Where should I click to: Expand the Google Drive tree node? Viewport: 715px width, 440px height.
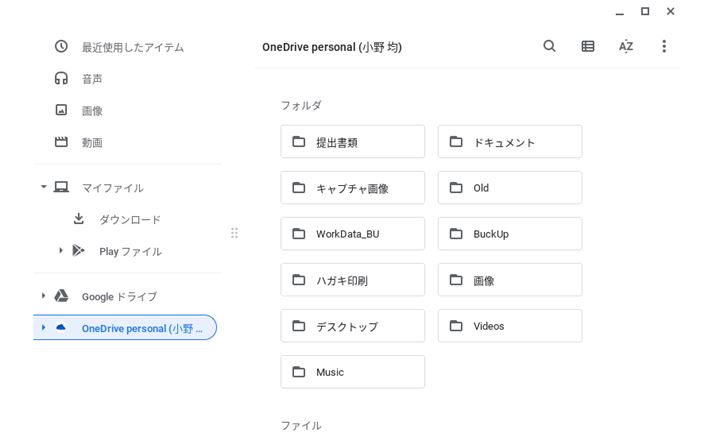tap(43, 296)
